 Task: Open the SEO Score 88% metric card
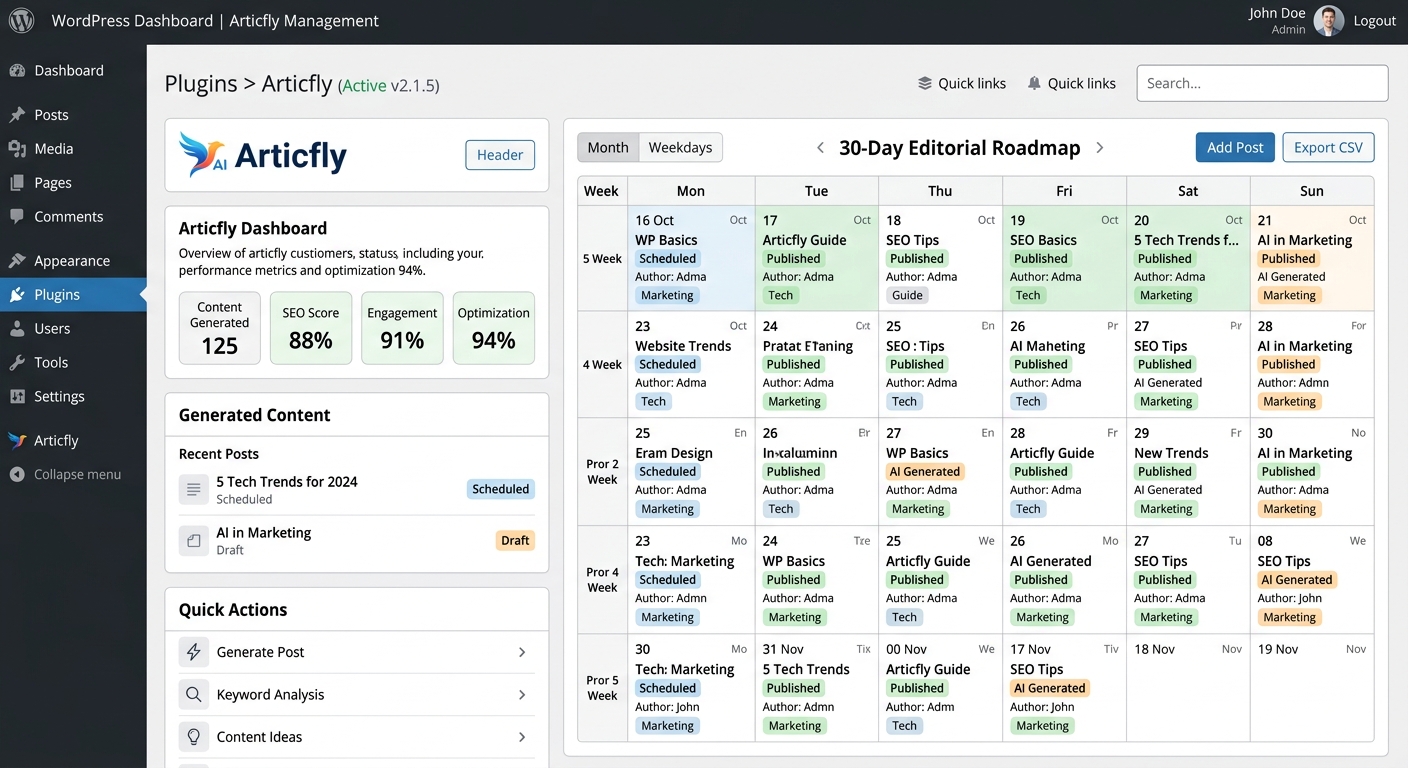point(311,328)
